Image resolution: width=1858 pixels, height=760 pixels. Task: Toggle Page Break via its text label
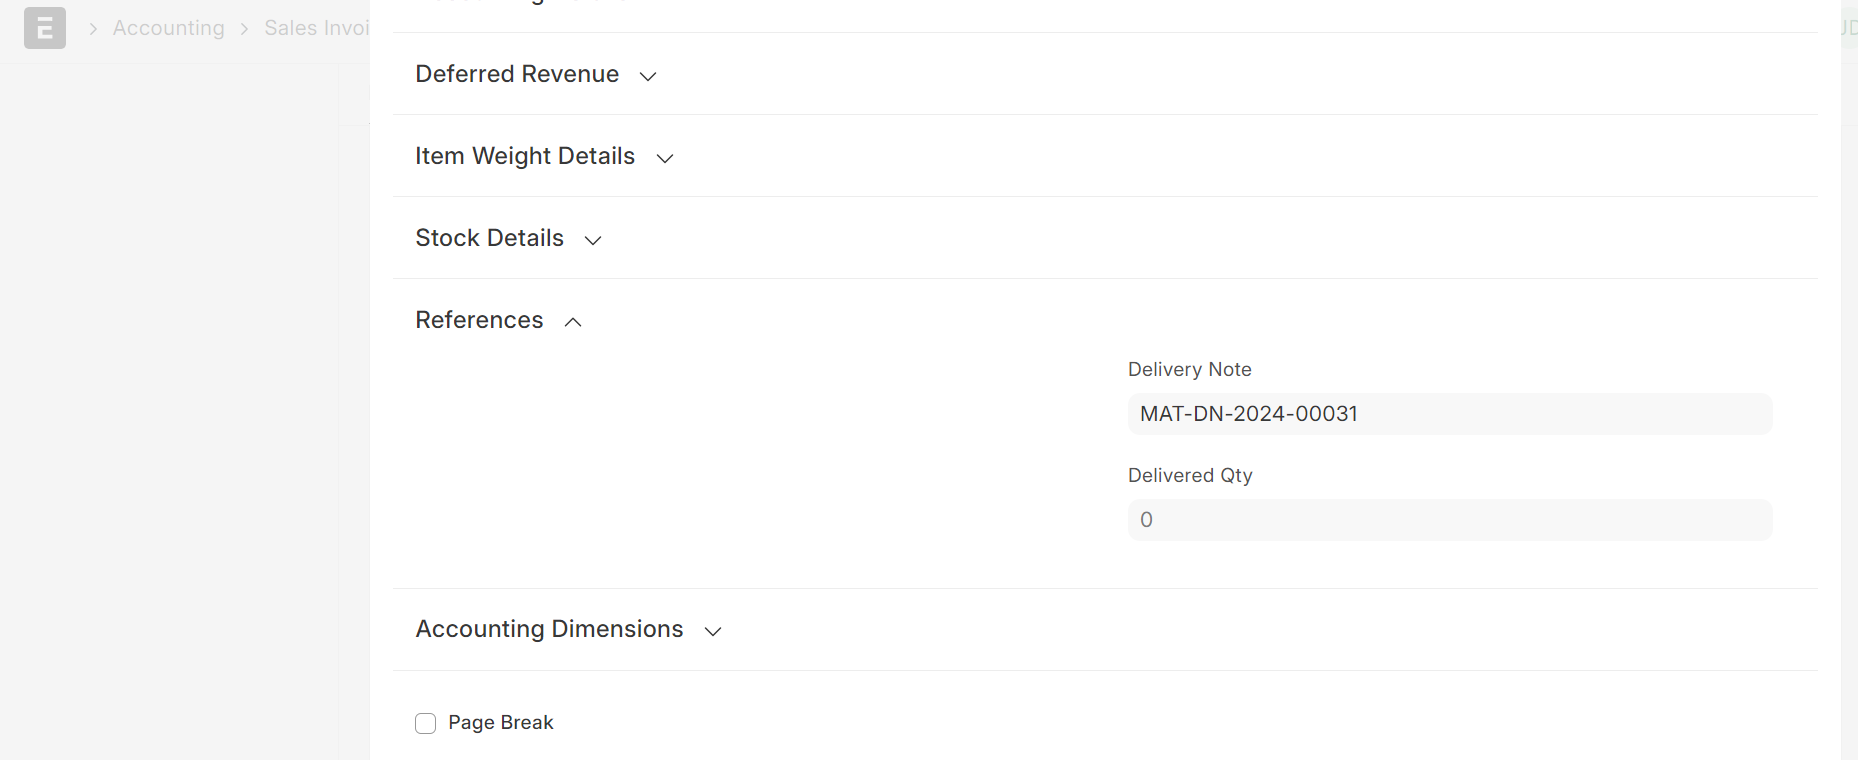pyautogui.click(x=500, y=722)
